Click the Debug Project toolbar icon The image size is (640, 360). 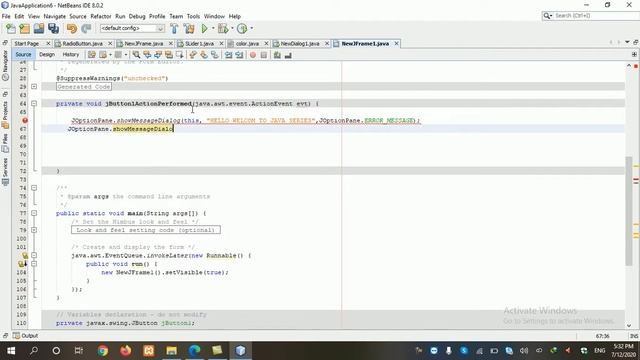coord(223,29)
